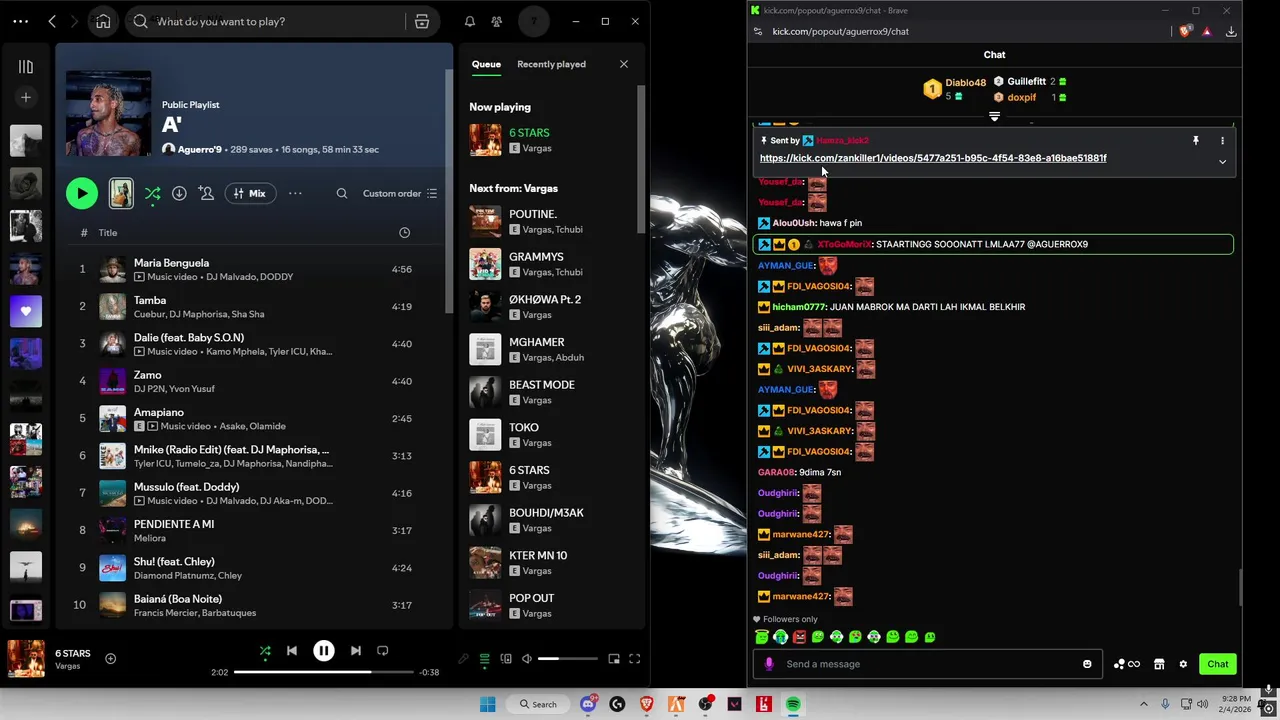Switch to the Recently played tab
Image resolution: width=1280 pixels, height=720 pixels.
551,64
